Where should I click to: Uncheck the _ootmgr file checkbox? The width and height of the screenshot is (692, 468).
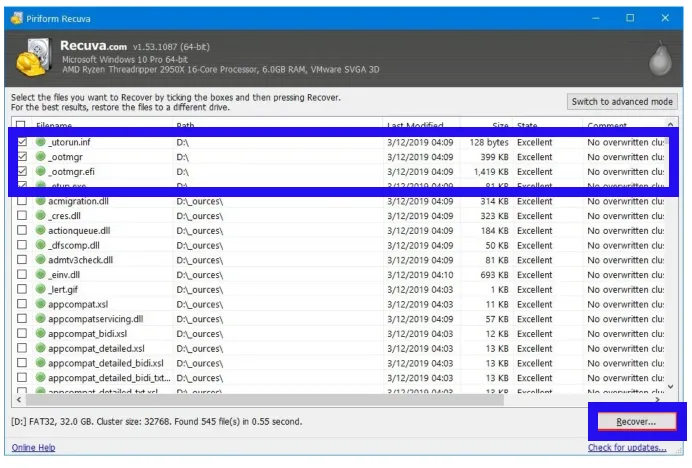(x=22, y=157)
